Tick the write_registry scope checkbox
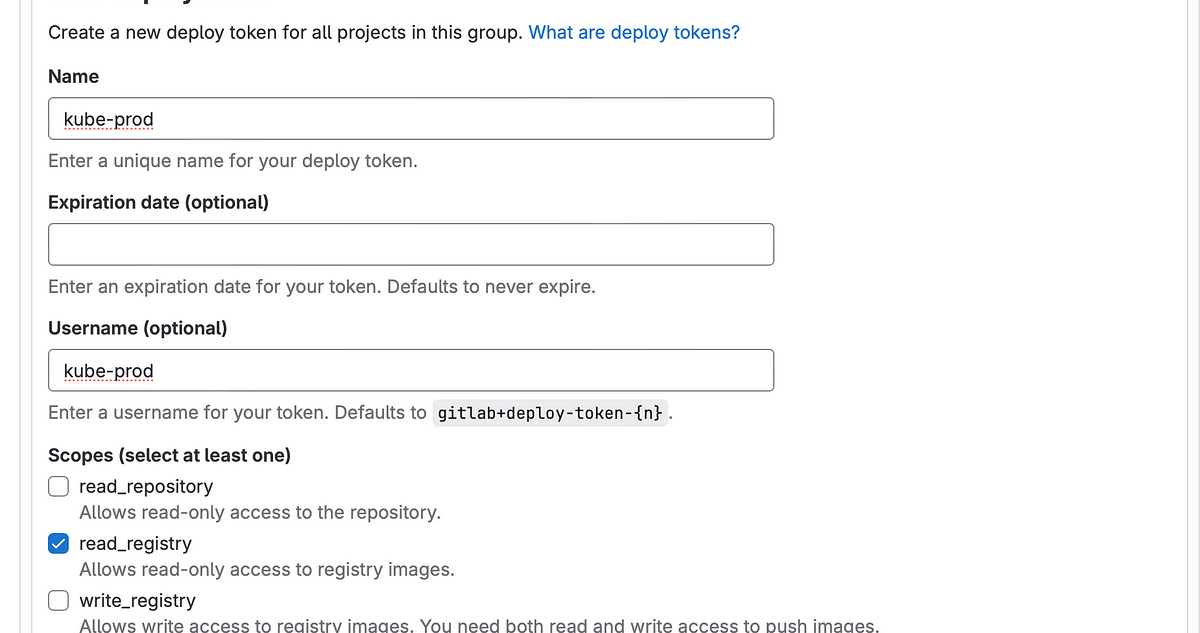 (x=59, y=600)
